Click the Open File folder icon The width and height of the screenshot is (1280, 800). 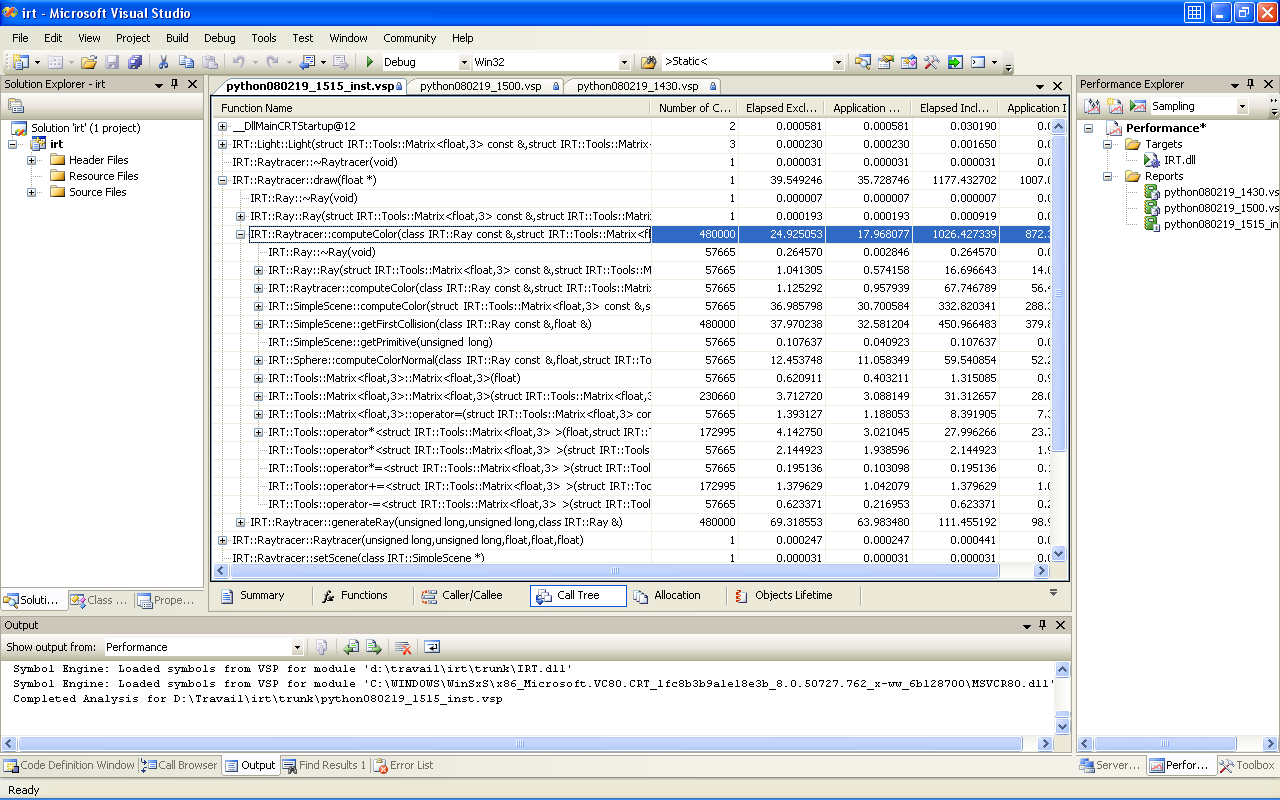click(x=89, y=62)
